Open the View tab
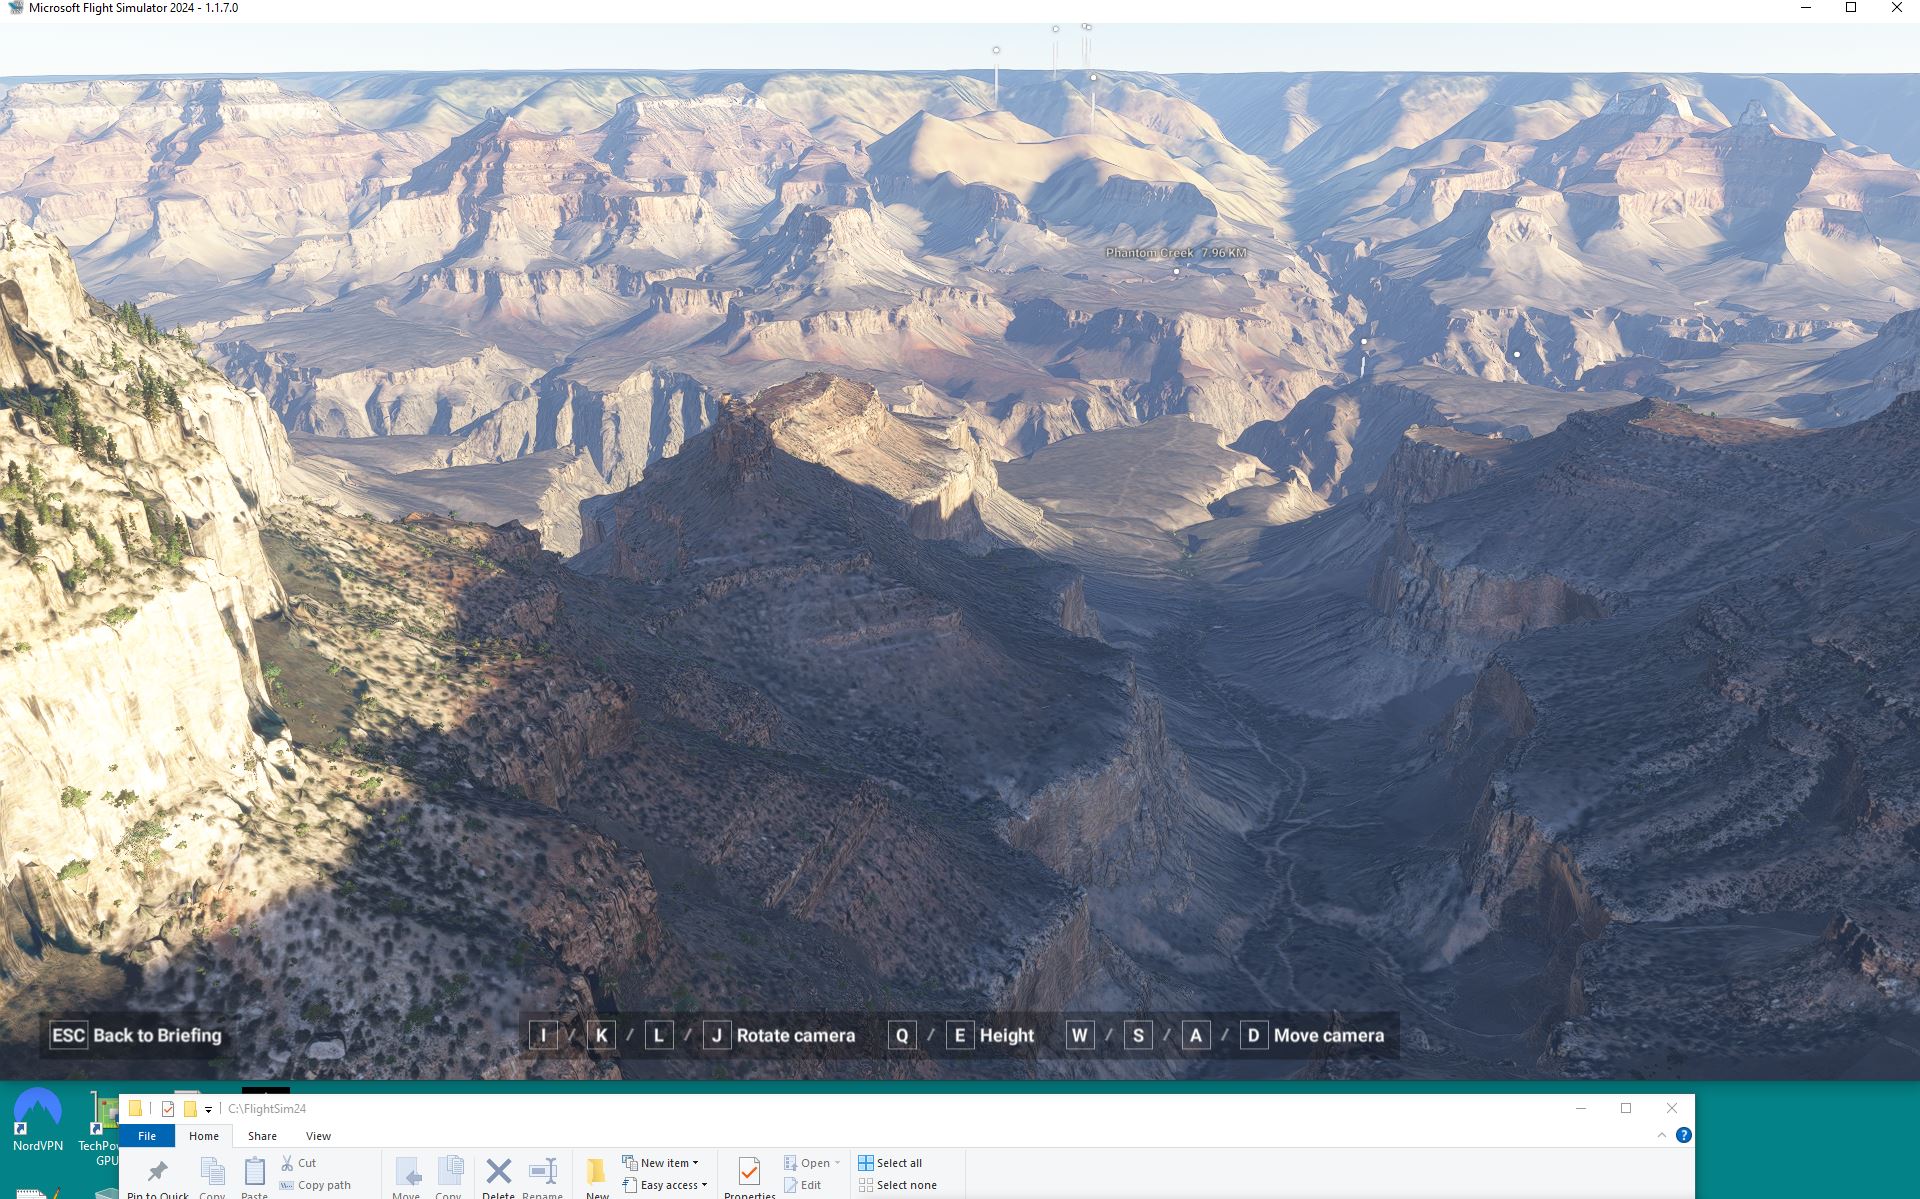The image size is (1920, 1199). 318,1136
